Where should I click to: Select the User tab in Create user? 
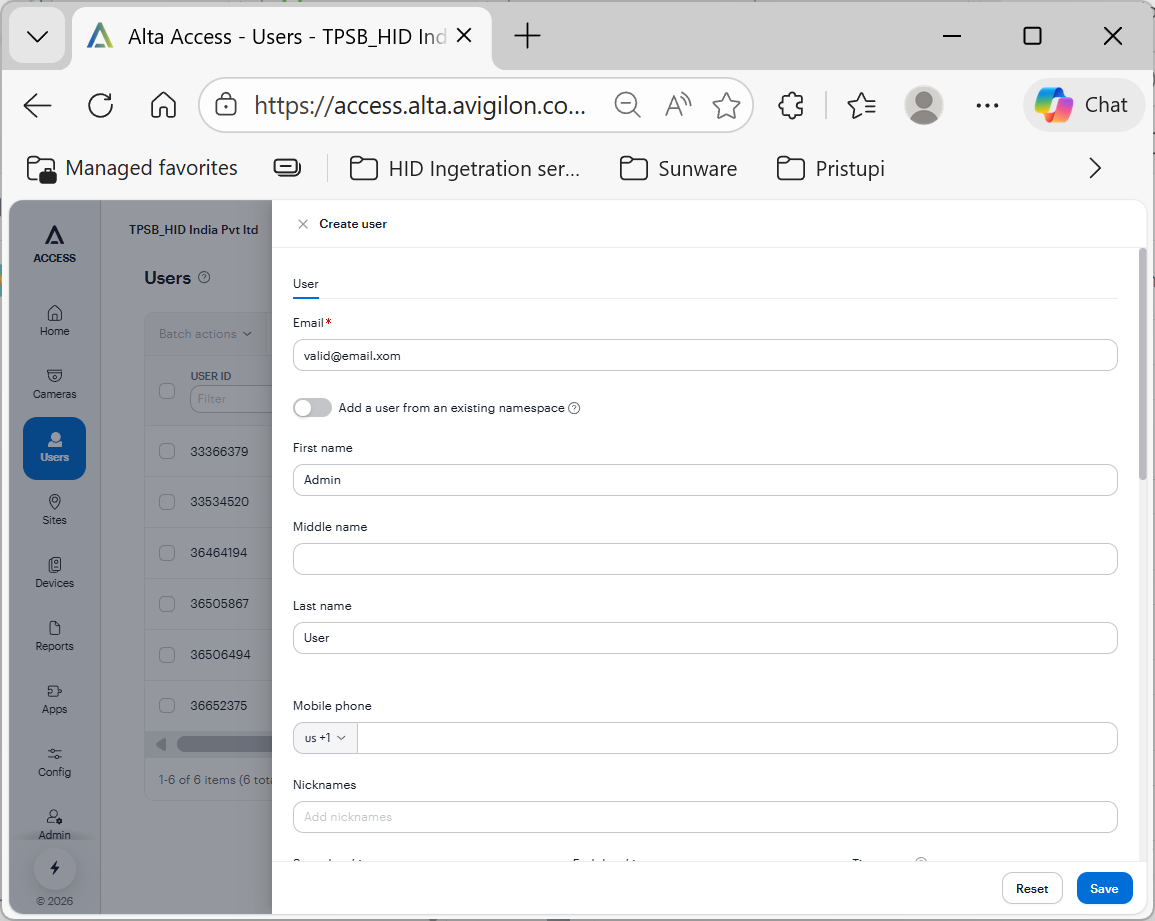[x=306, y=284]
